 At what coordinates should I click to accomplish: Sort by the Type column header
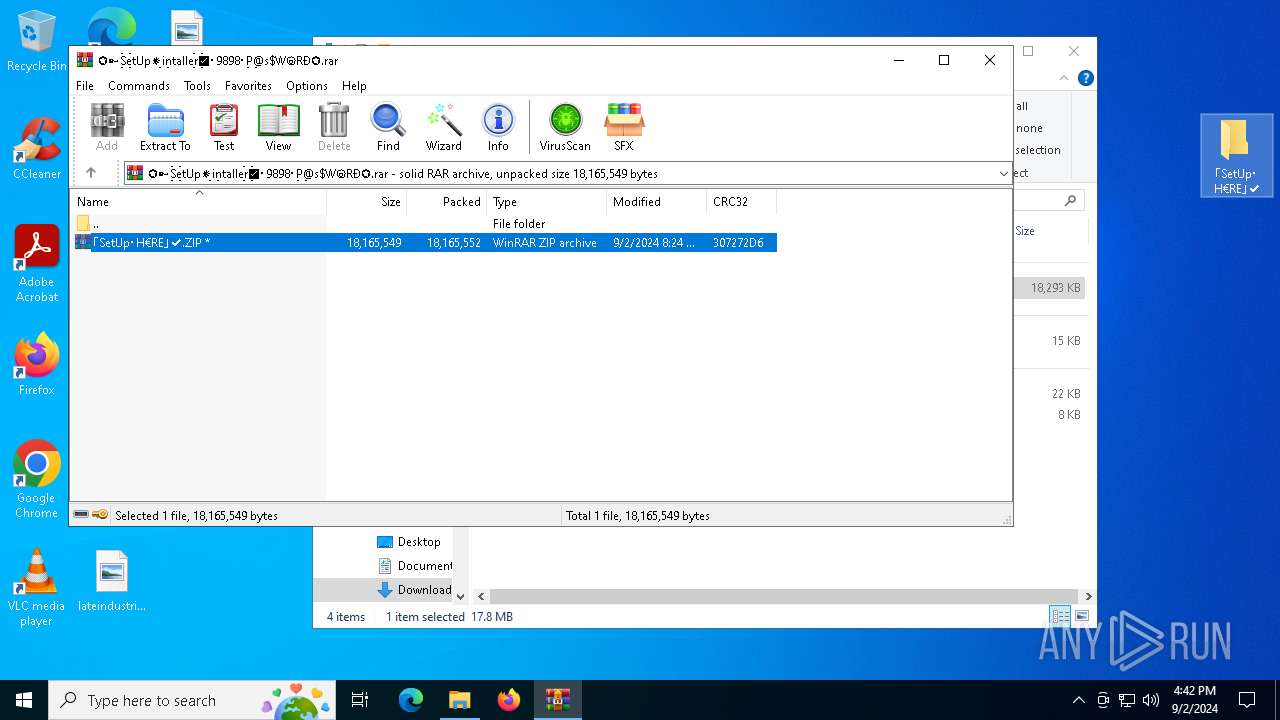tap(547, 201)
